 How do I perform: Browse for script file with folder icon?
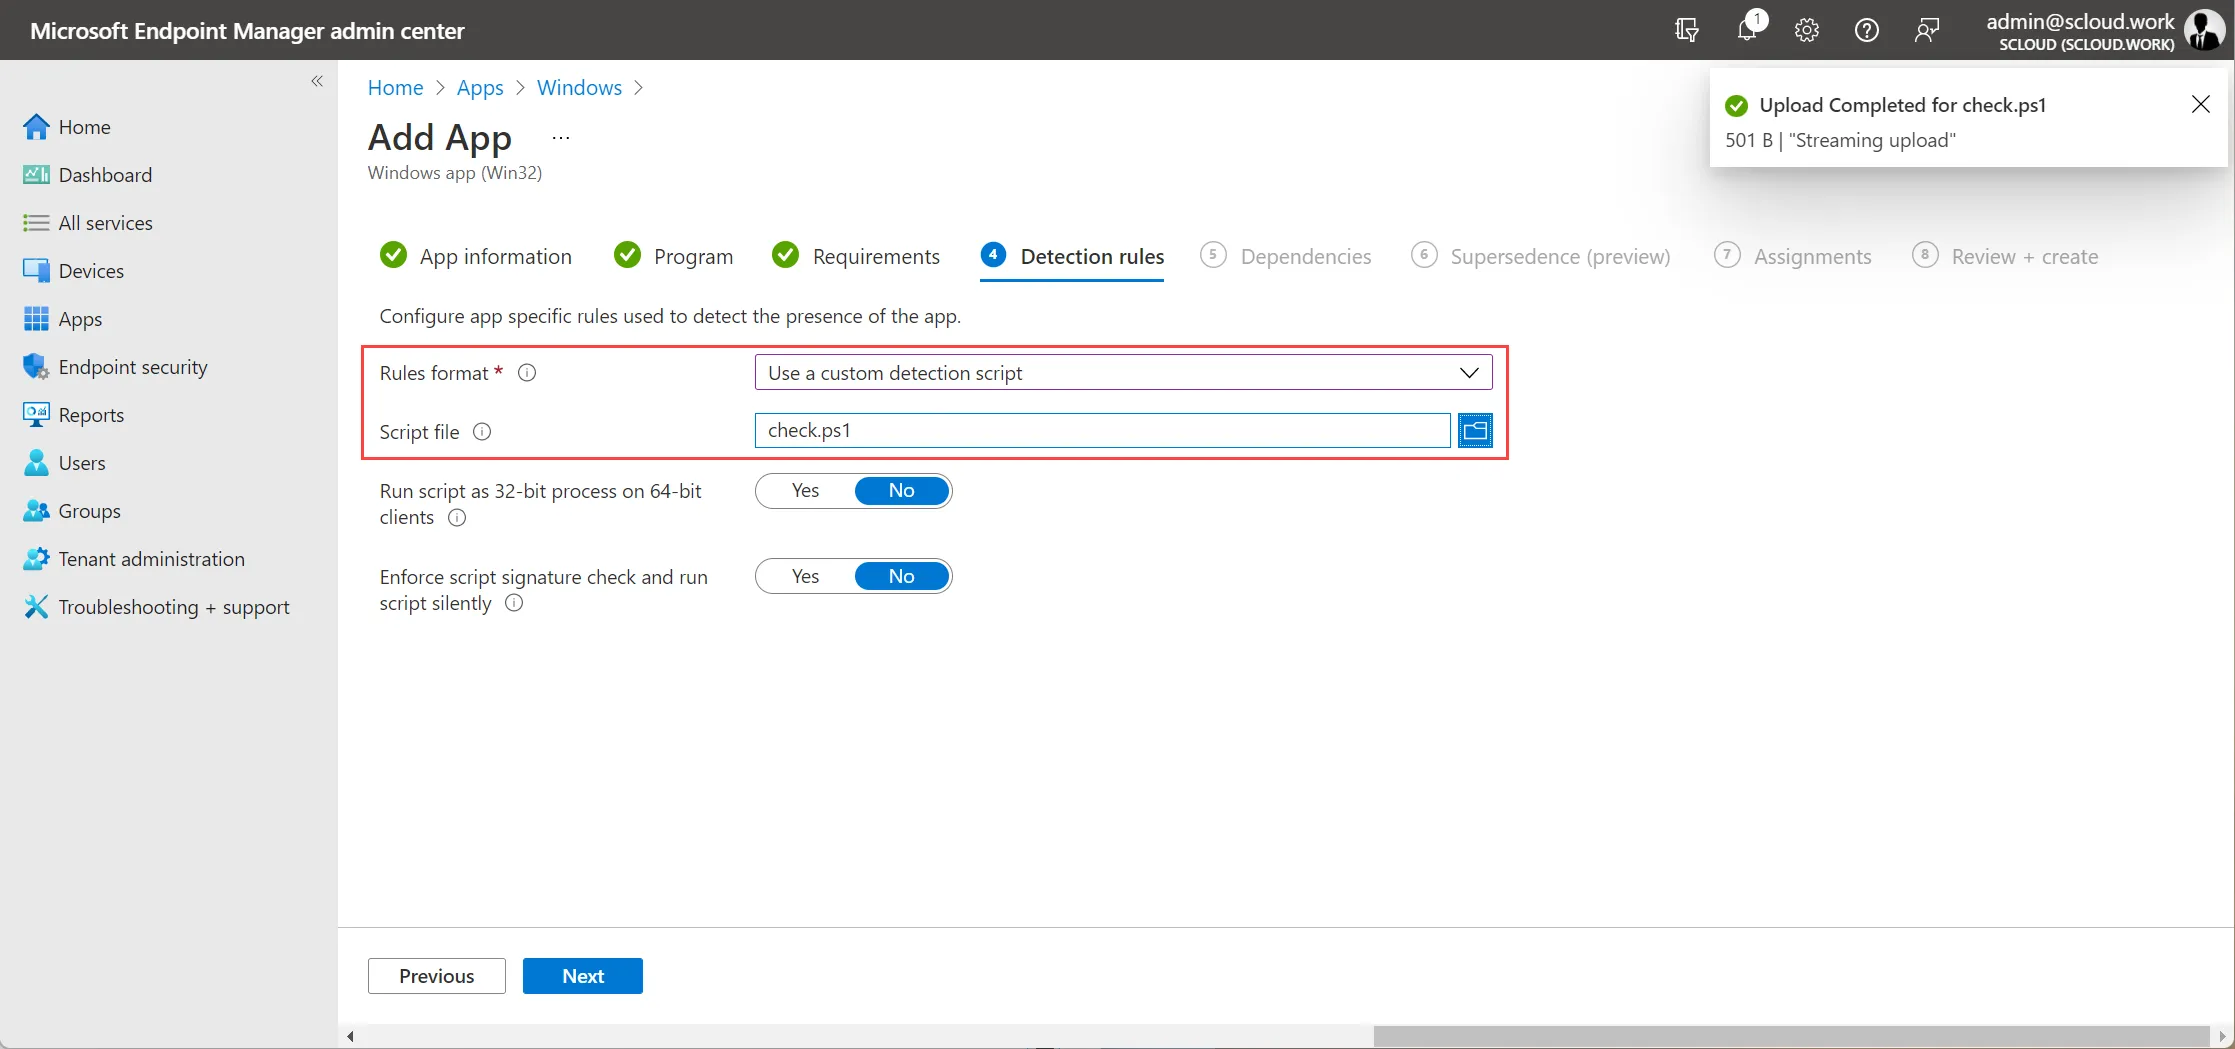click(1475, 431)
